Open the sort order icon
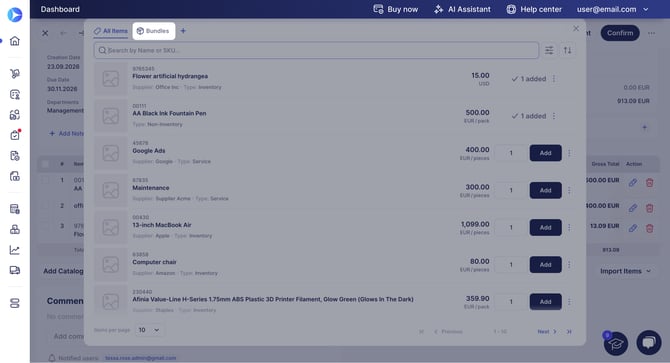The height and width of the screenshot is (363, 670). pyautogui.click(x=567, y=50)
